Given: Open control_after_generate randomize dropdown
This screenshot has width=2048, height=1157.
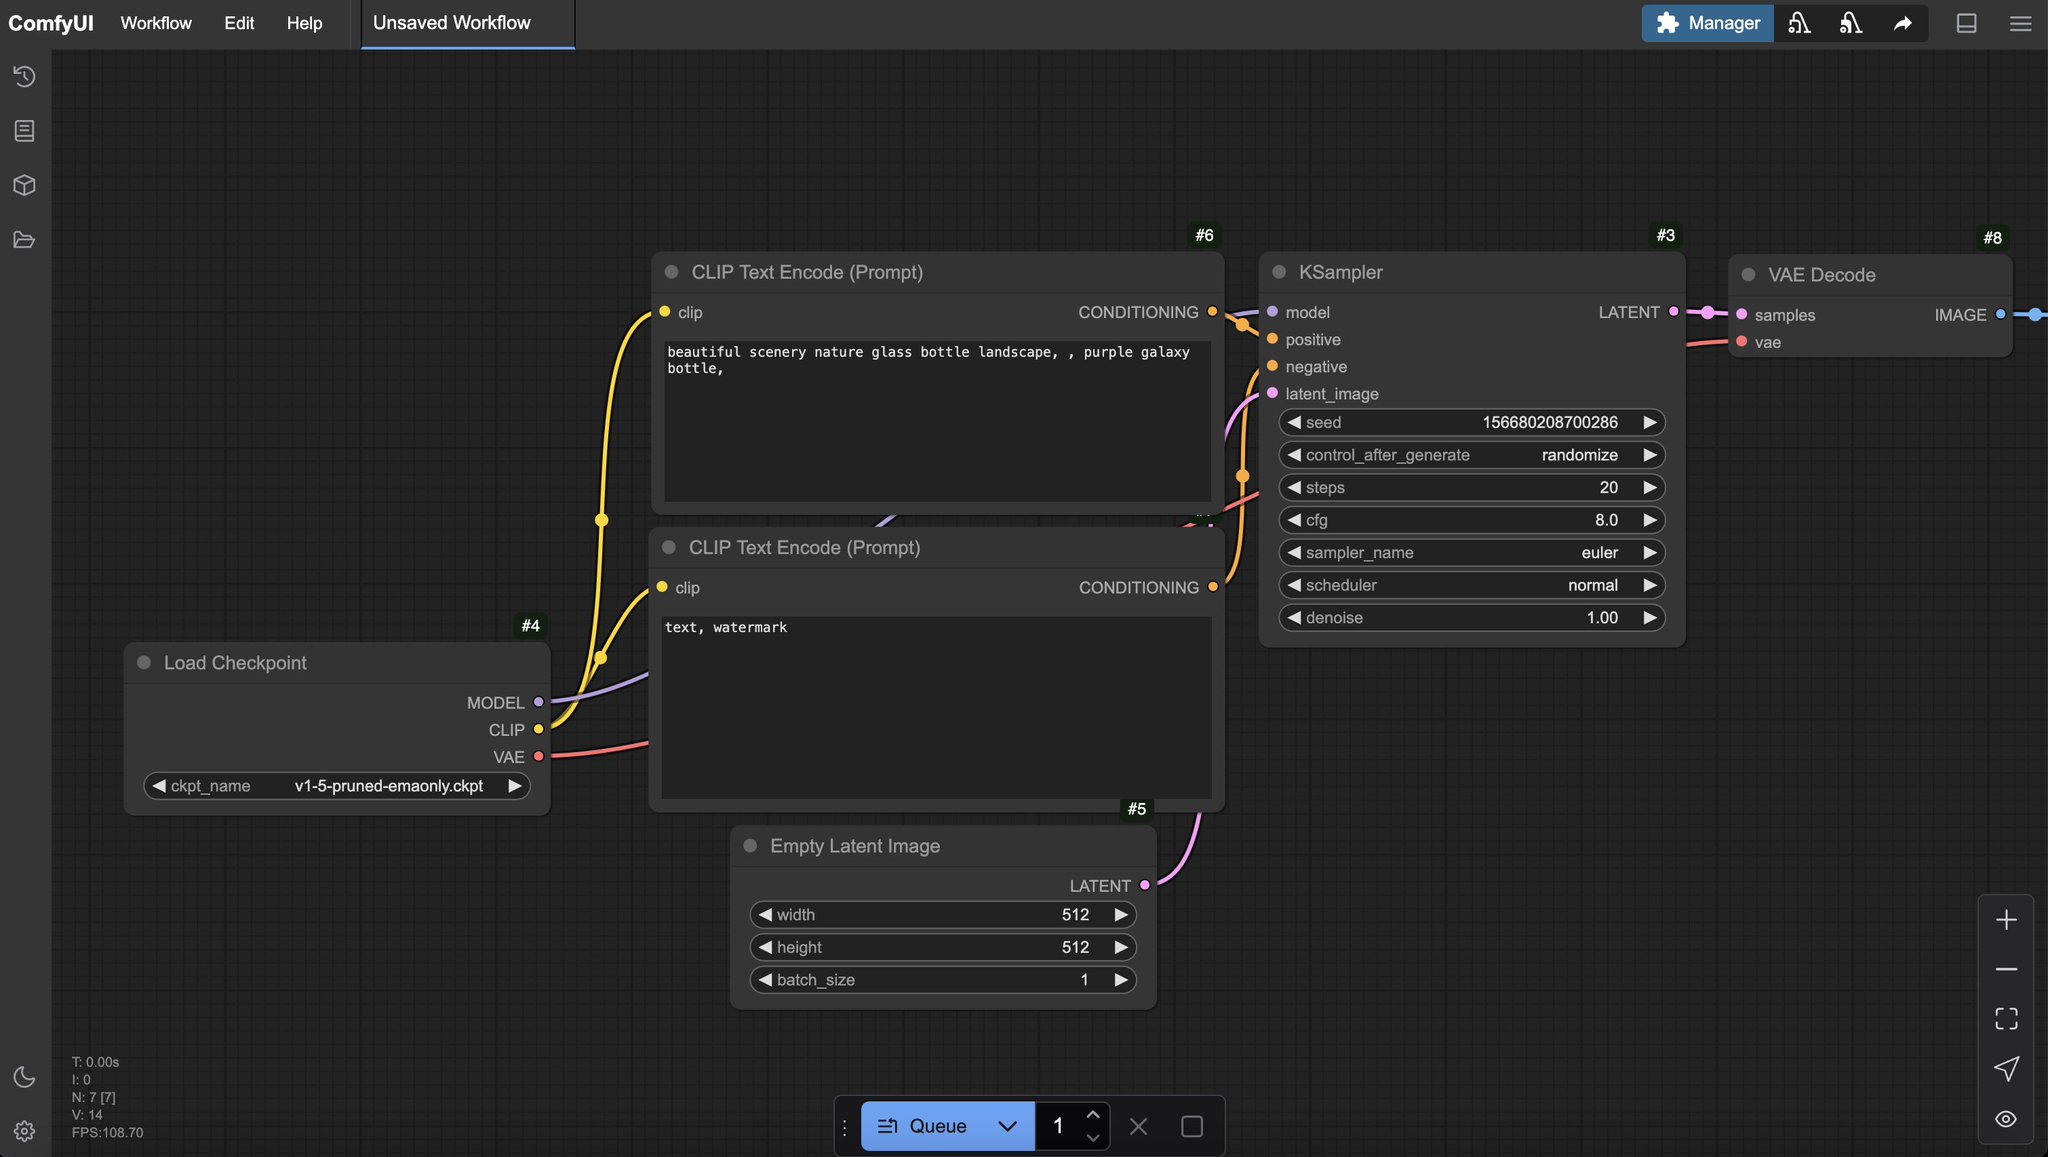Looking at the screenshot, I should pyautogui.click(x=1471, y=455).
